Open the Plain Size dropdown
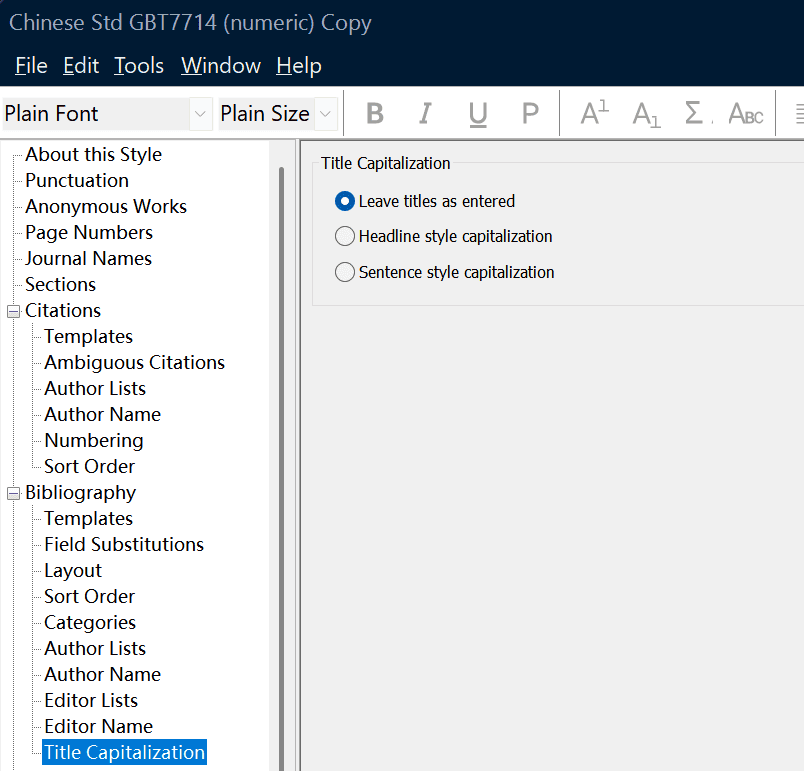 (326, 114)
